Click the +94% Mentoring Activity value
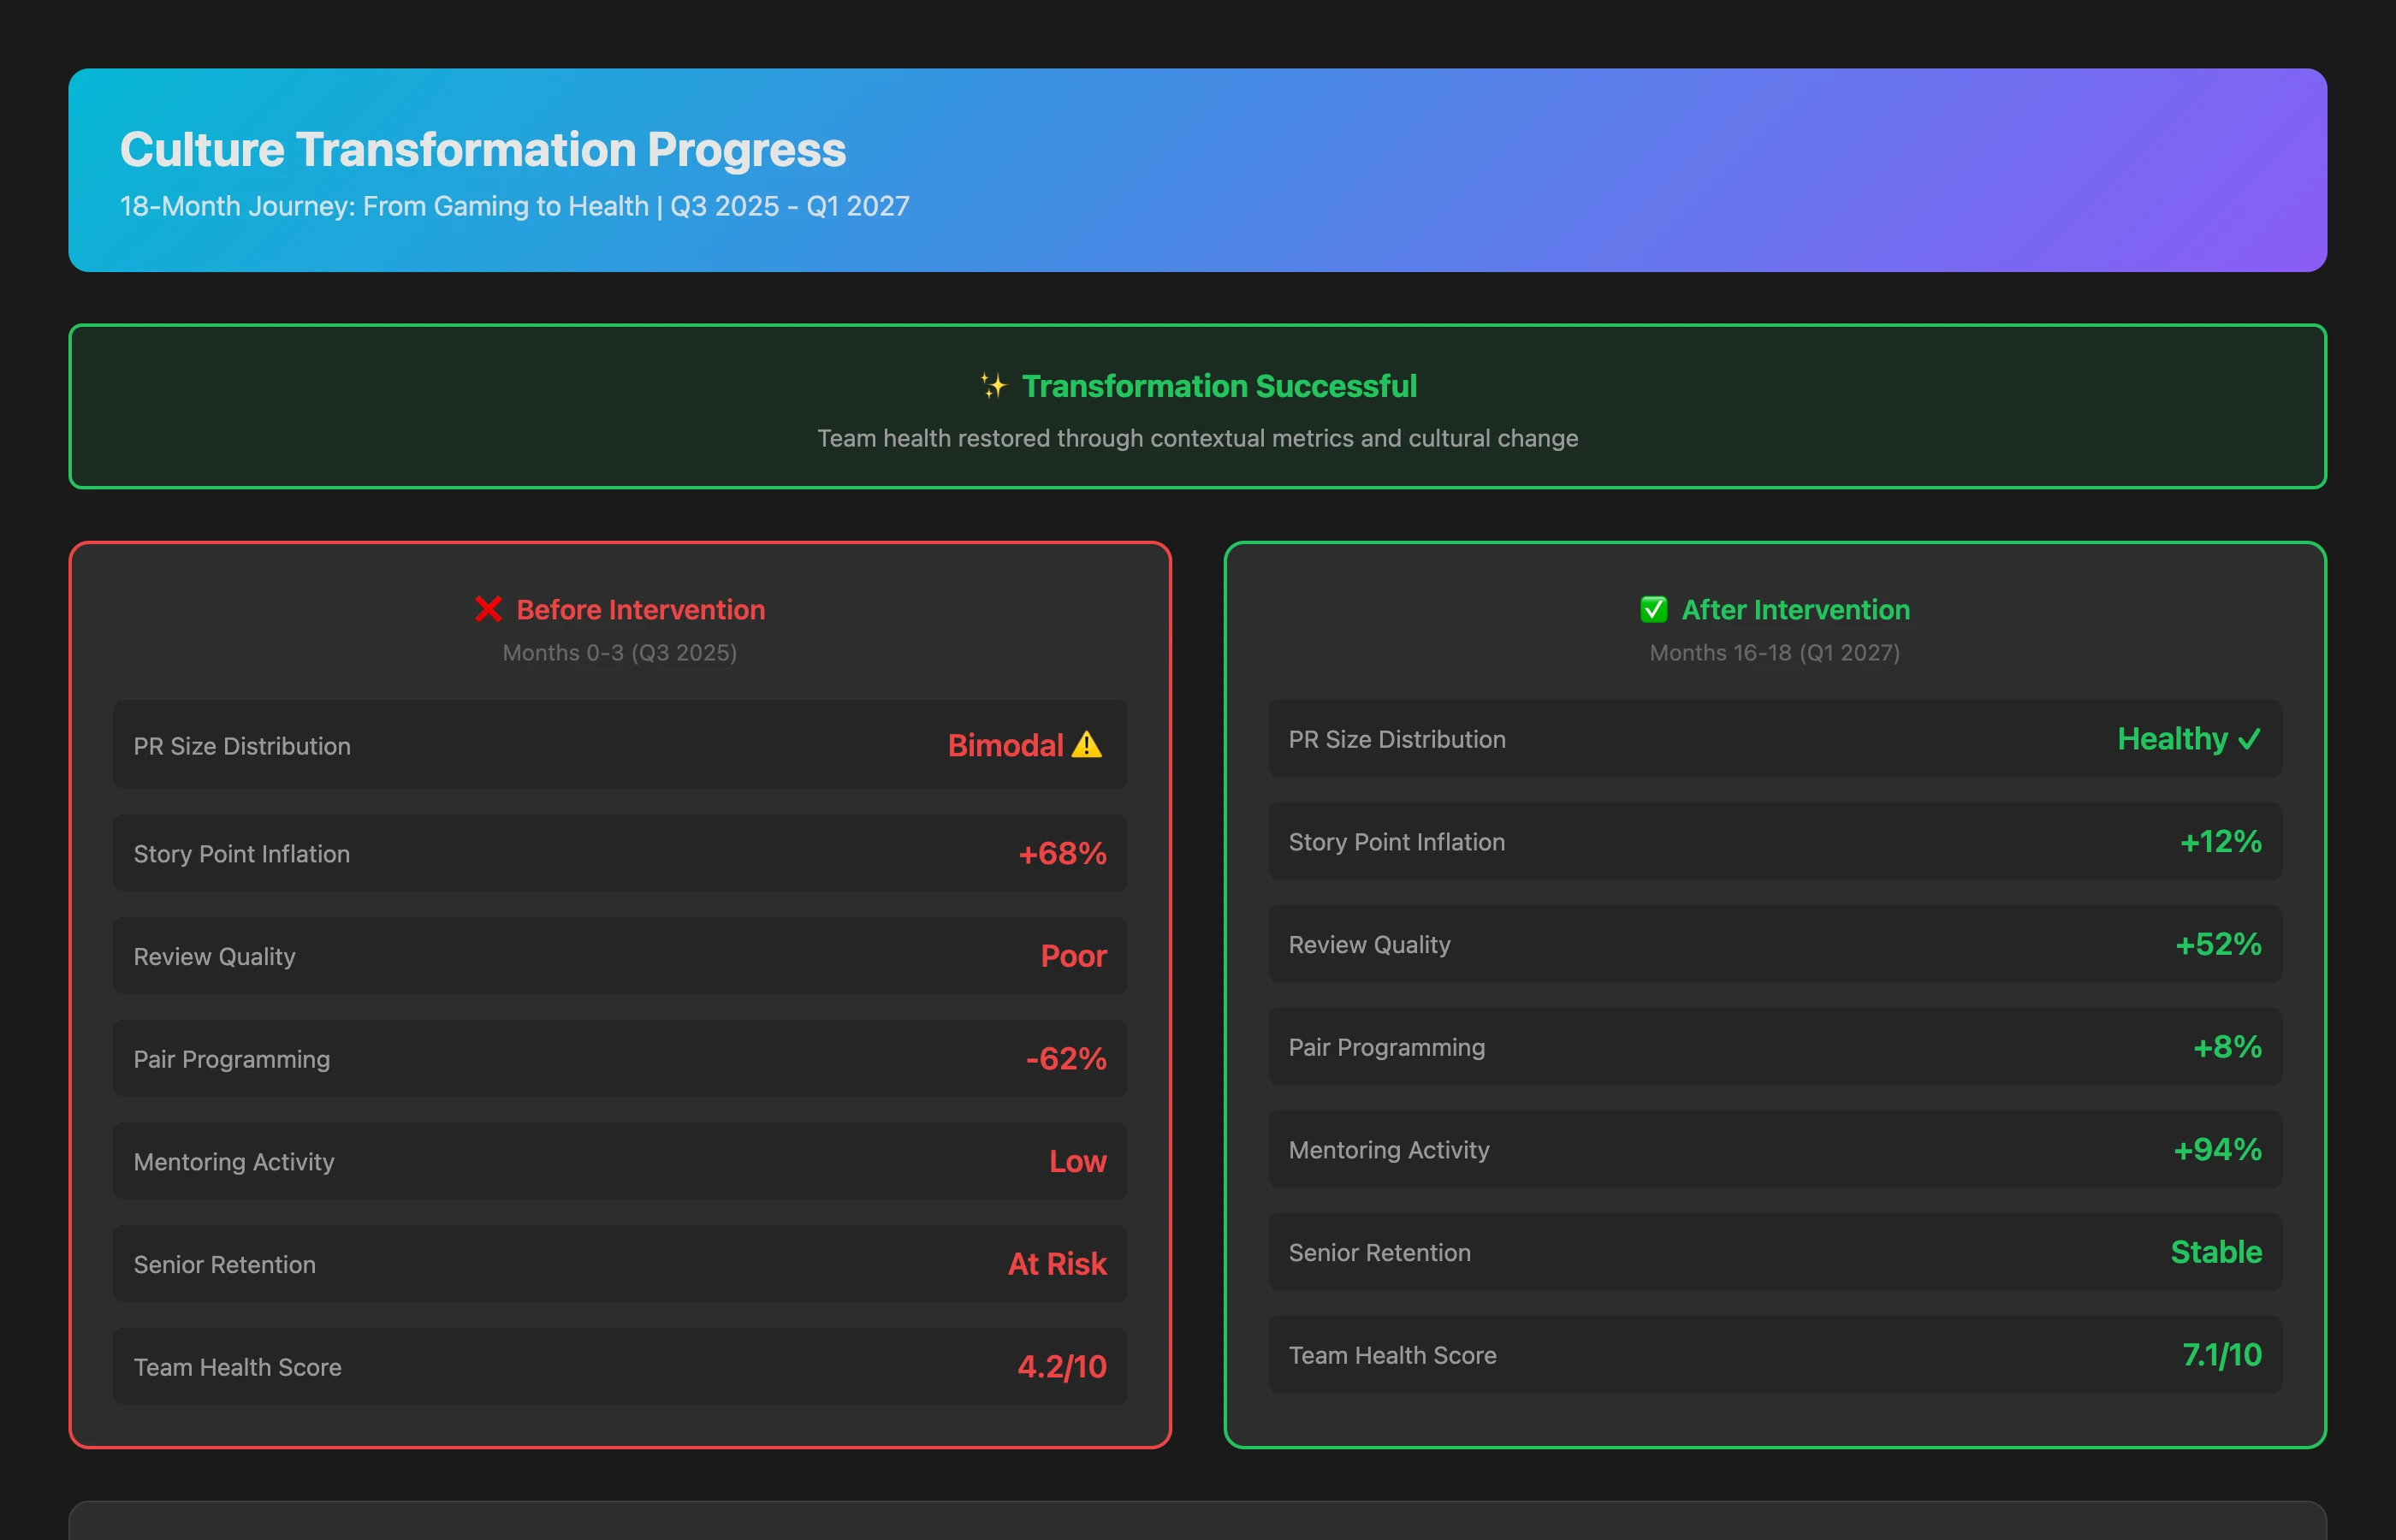 point(2218,1149)
